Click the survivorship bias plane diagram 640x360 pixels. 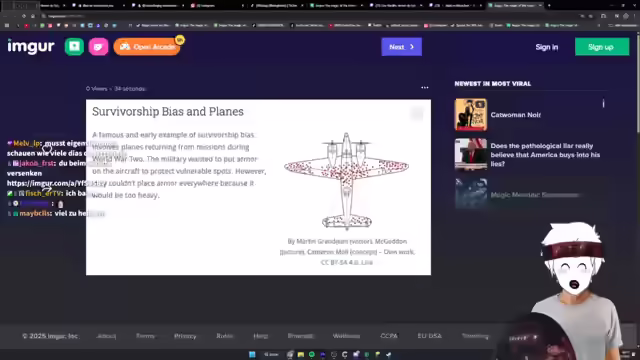(347, 181)
